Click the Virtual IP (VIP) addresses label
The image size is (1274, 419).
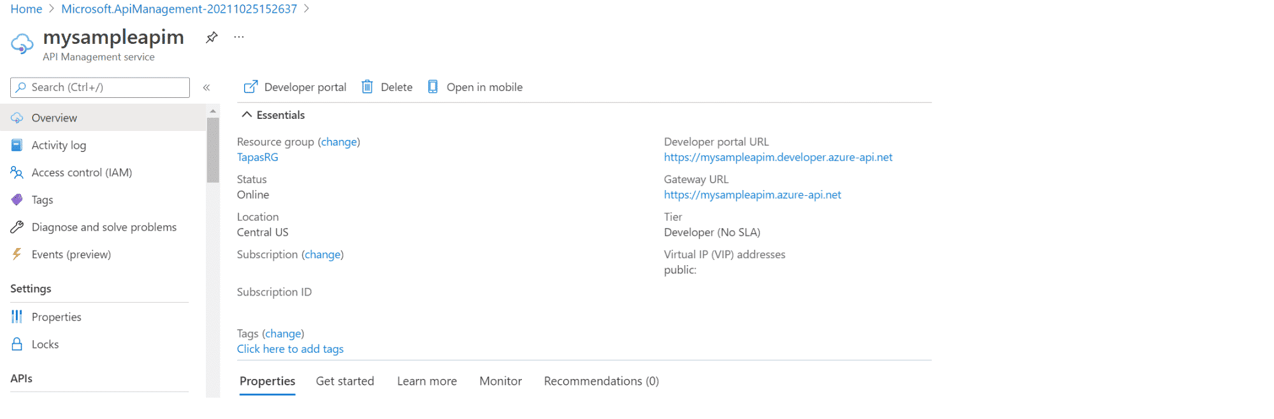click(725, 255)
